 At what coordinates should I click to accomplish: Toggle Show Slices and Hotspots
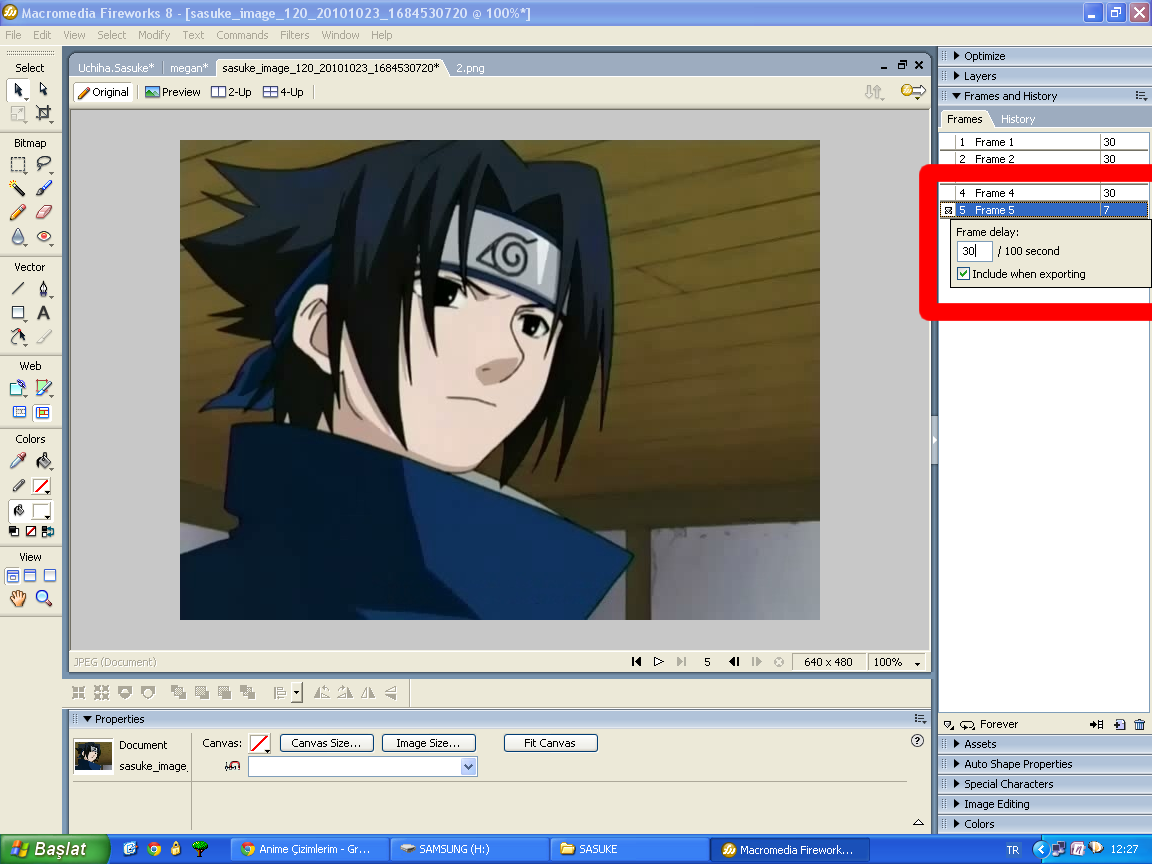coord(43,412)
